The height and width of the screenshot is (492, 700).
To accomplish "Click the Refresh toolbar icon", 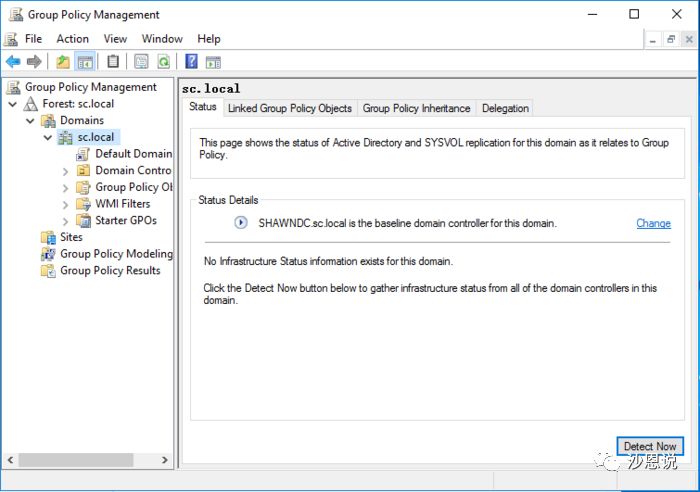I will click(x=164, y=61).
